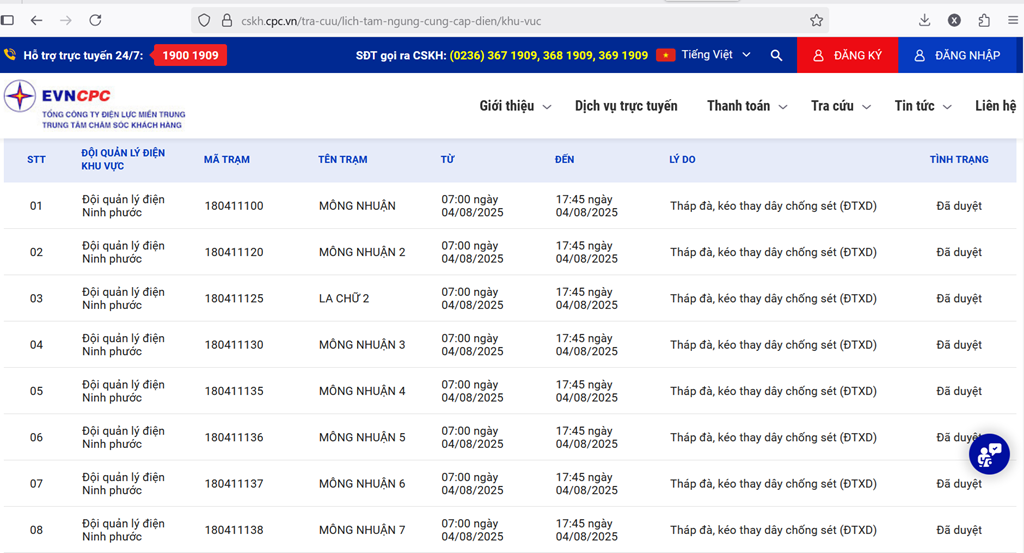Click the site search magnifier icon
1024x553 pixels.
776,56
